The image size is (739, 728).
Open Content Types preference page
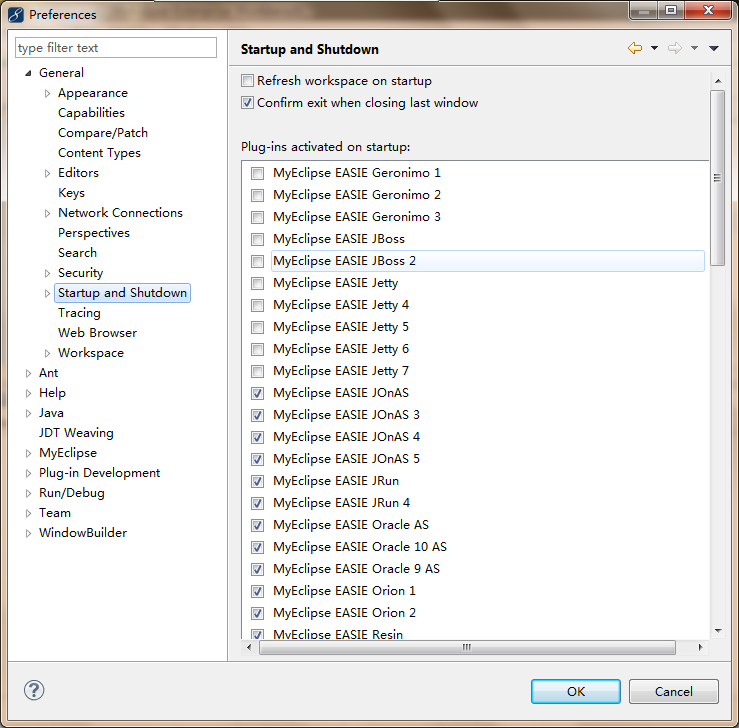click(x=99, y=153)
